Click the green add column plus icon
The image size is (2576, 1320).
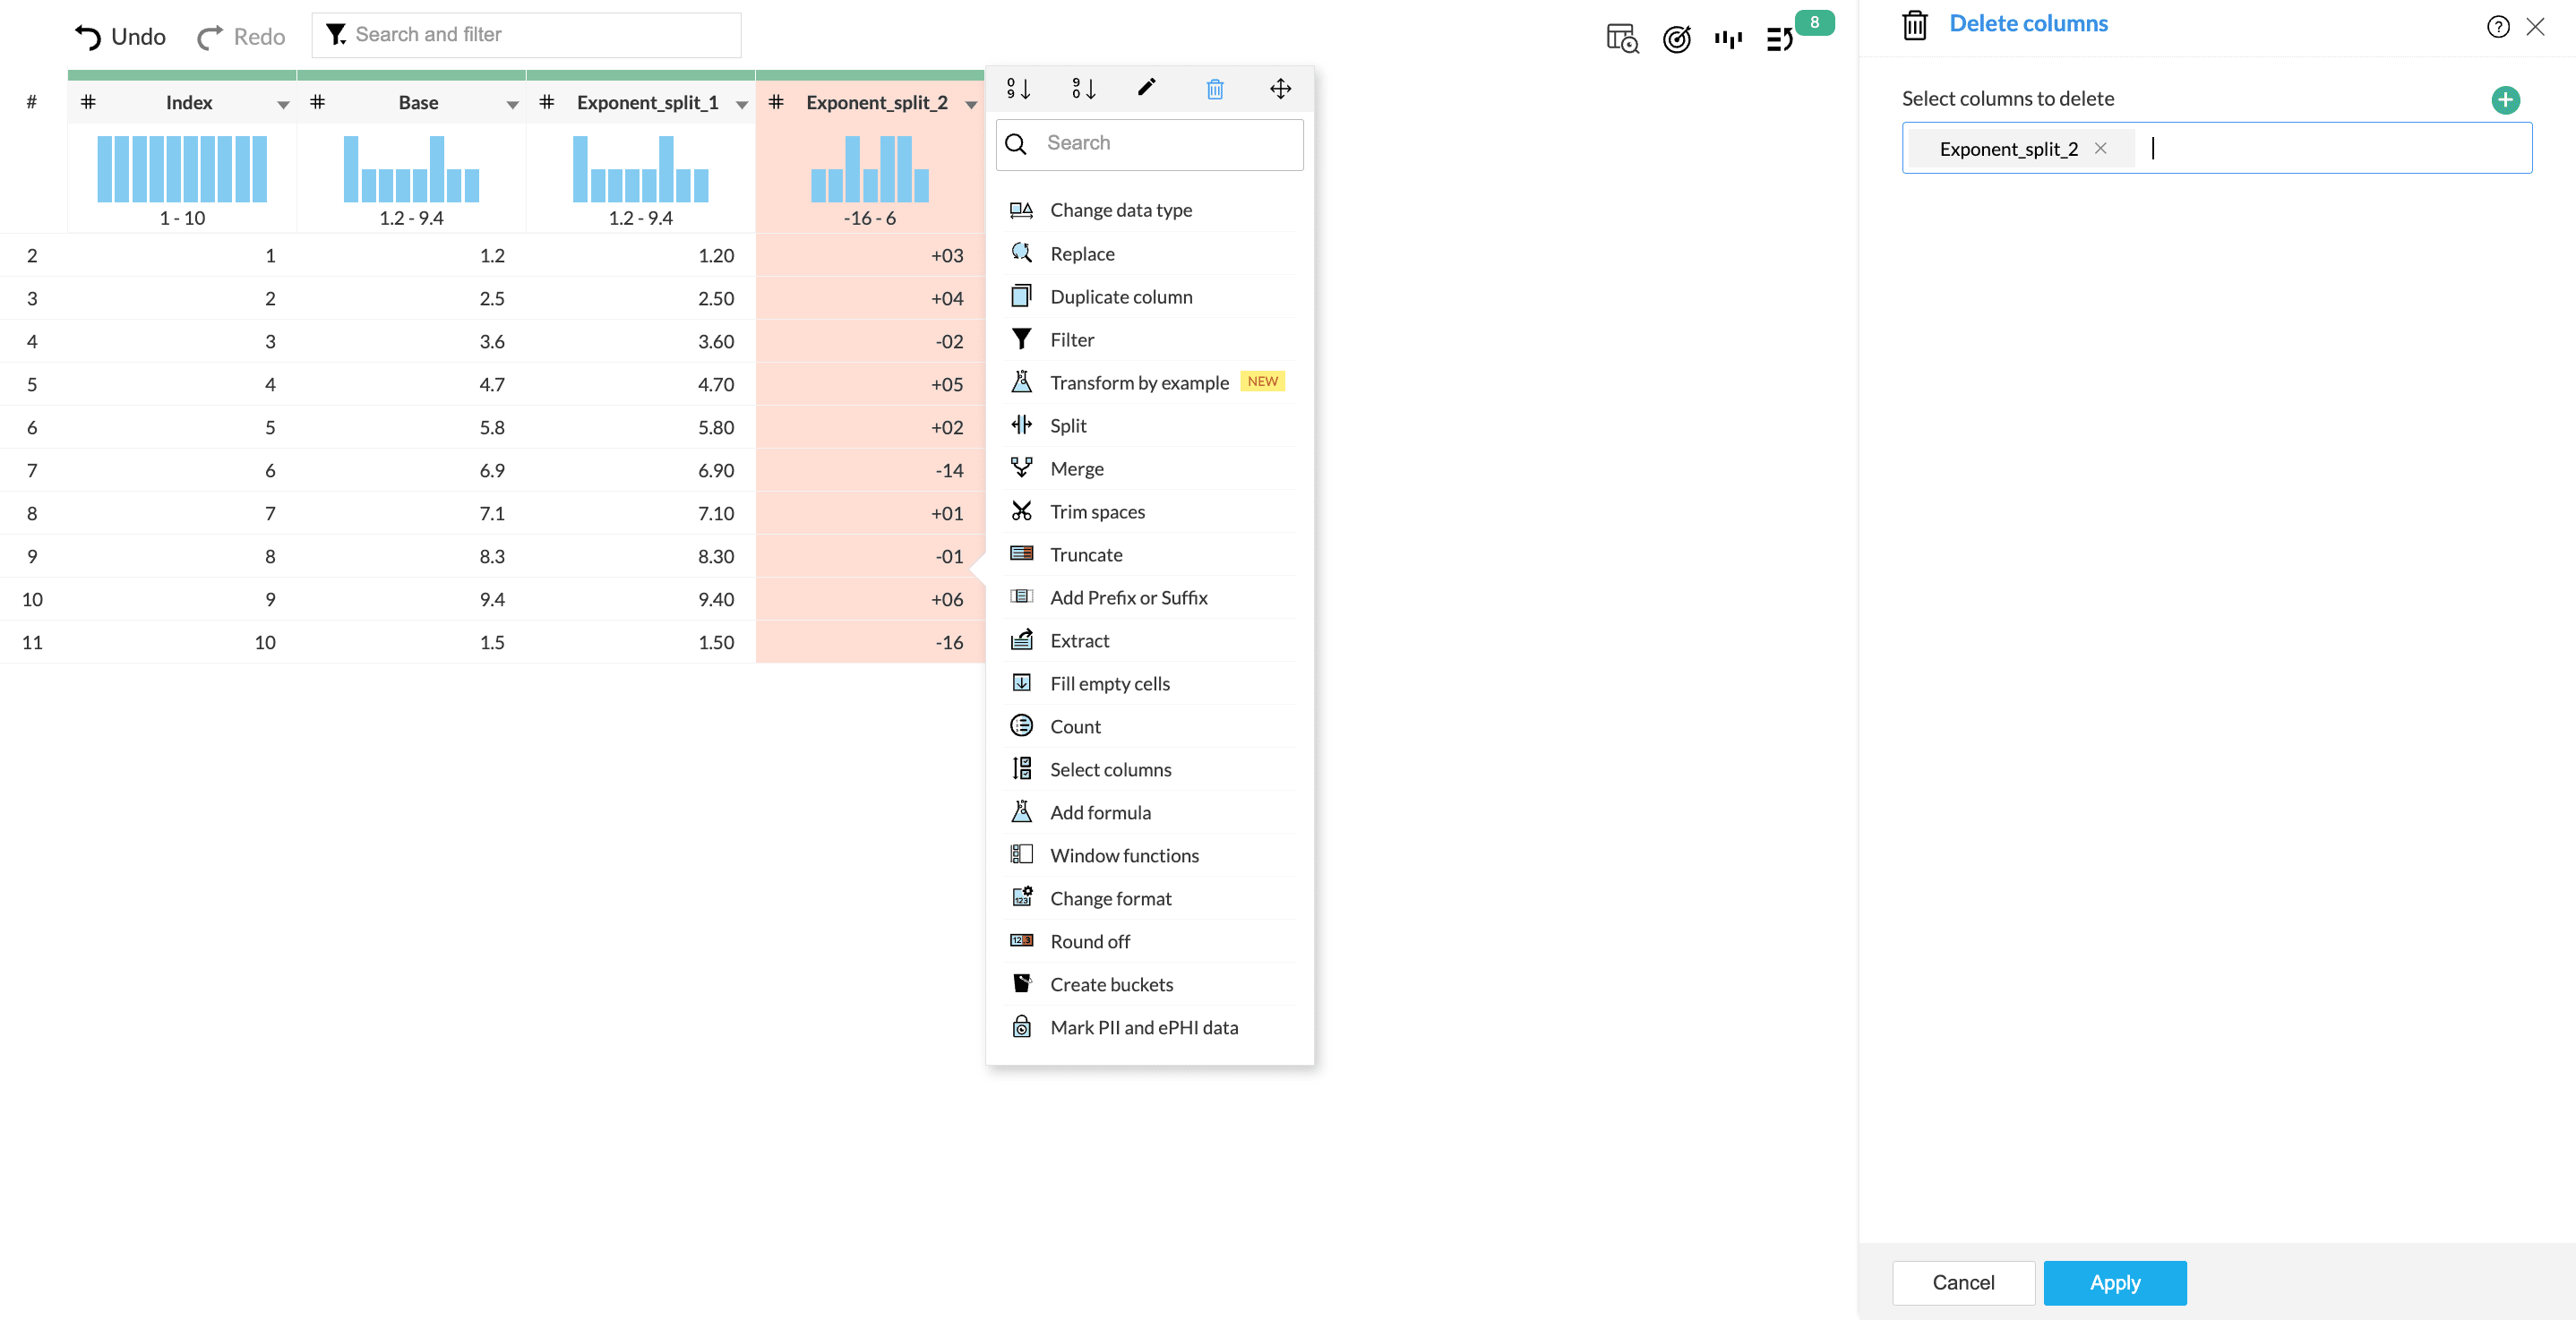tap(2504, 100)
